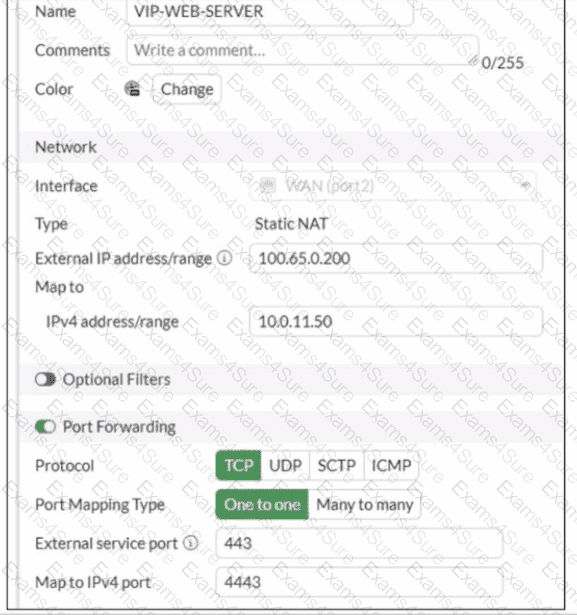Select the ICMP protocol option
The width and height of the screenshot is (577, 615).
pyautogui.click(x=391, y=466)
